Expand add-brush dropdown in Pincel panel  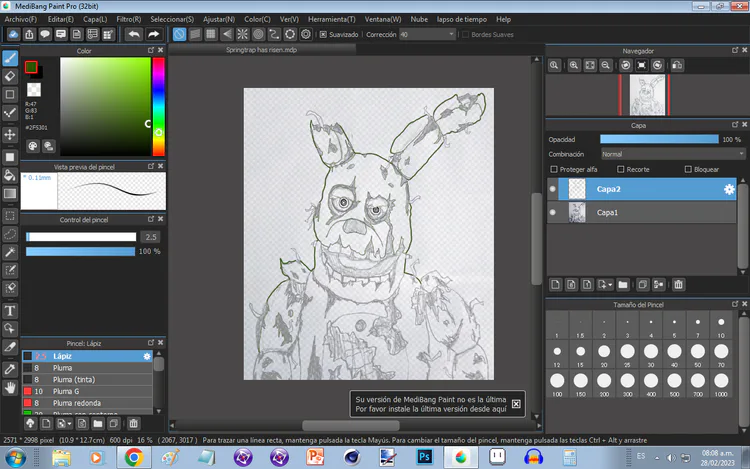69,424
